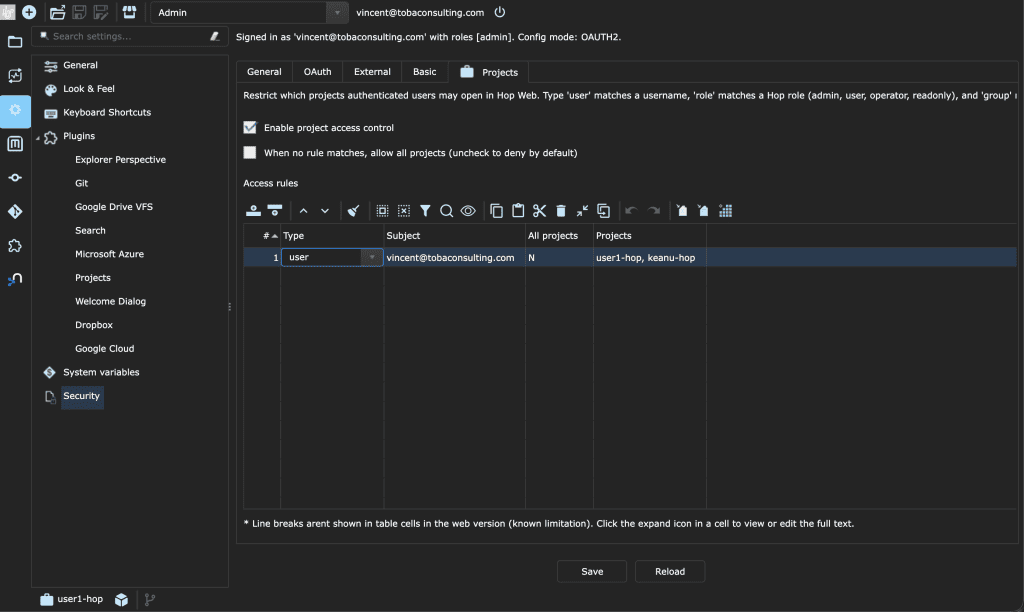Image resolution: width=1024 pixels, height=612 pixels.
Task: Open the Type dropdown showing user
Action: pos(372,257)
